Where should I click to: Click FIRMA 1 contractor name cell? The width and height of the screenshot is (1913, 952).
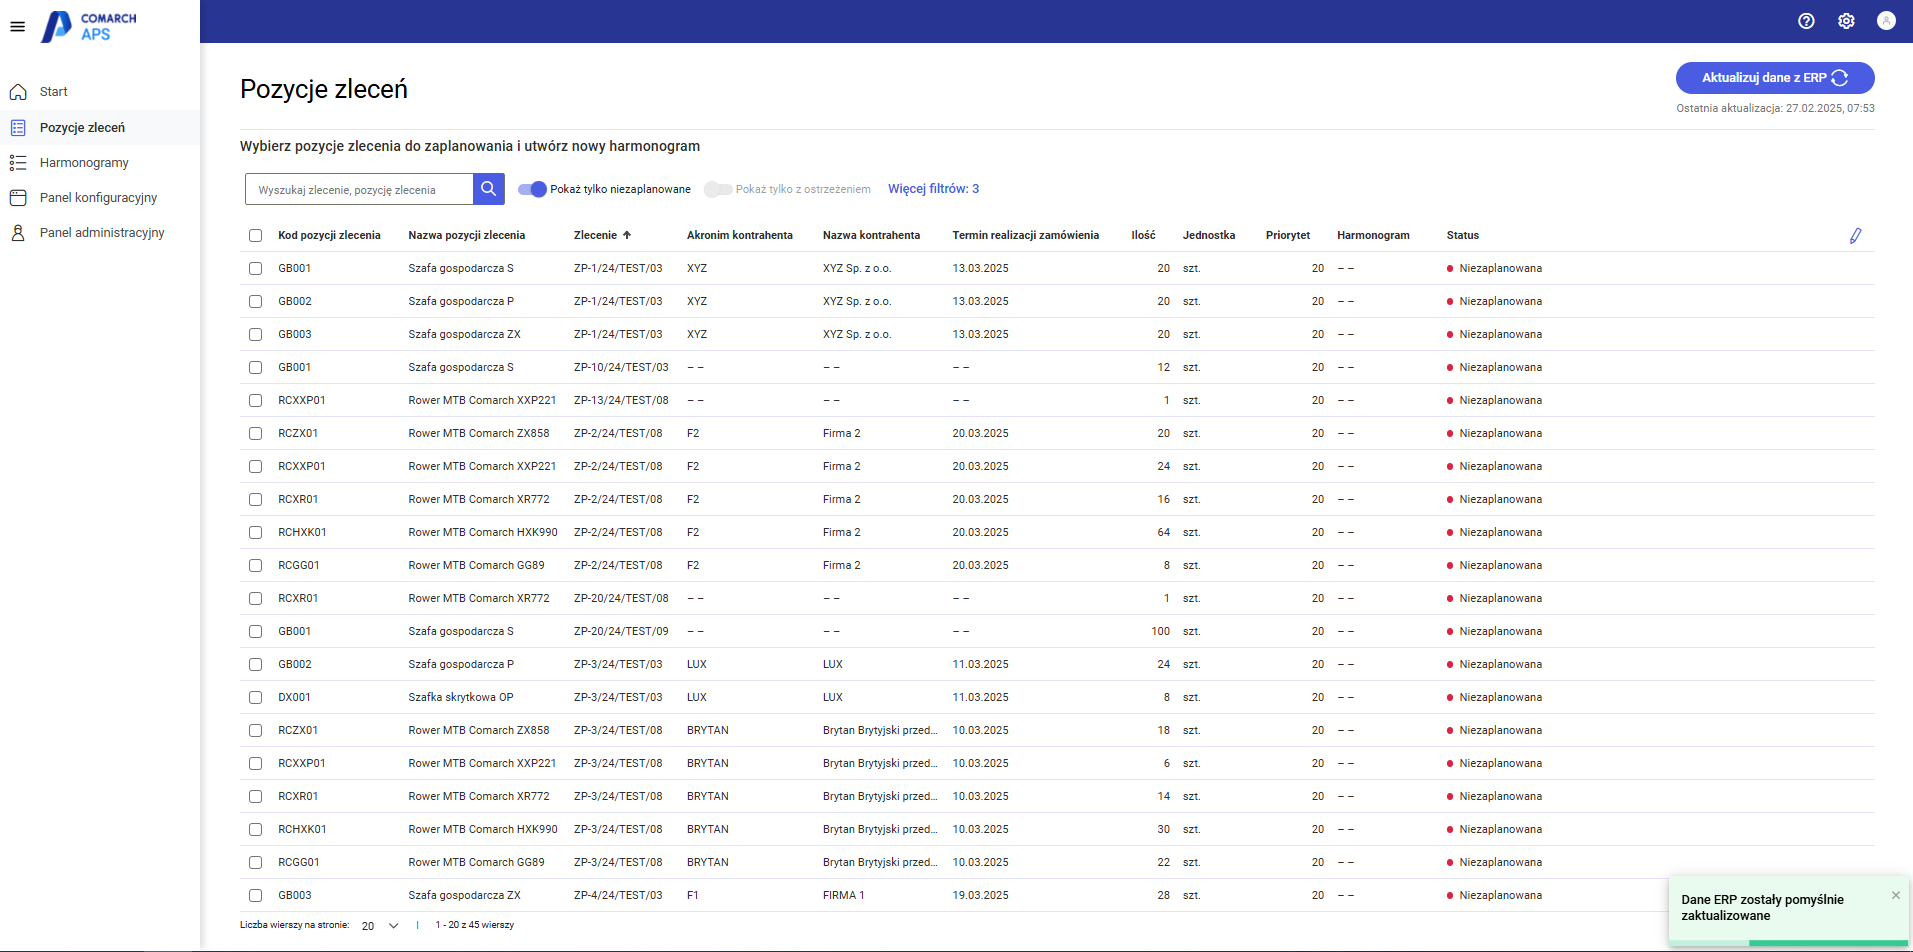[x=843, y=895]
